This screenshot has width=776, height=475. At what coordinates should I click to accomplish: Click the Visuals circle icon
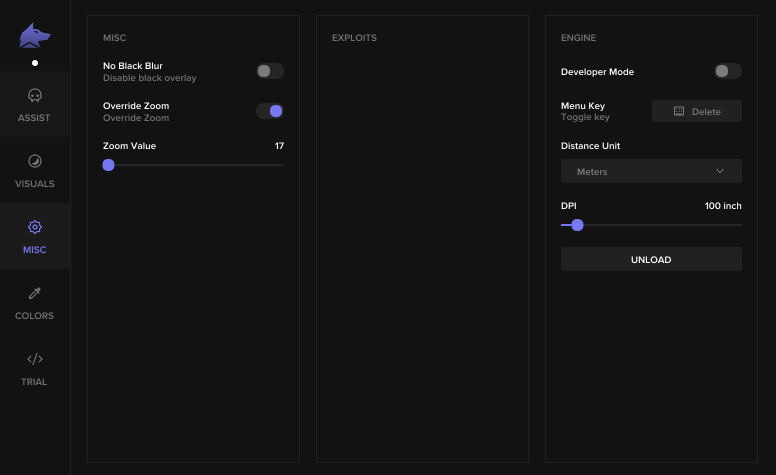tap(35, 161)
